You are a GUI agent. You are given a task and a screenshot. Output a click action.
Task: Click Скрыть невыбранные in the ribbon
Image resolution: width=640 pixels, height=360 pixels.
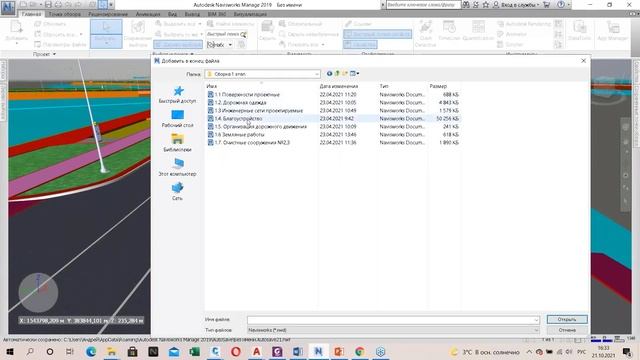tap(309, 34)
